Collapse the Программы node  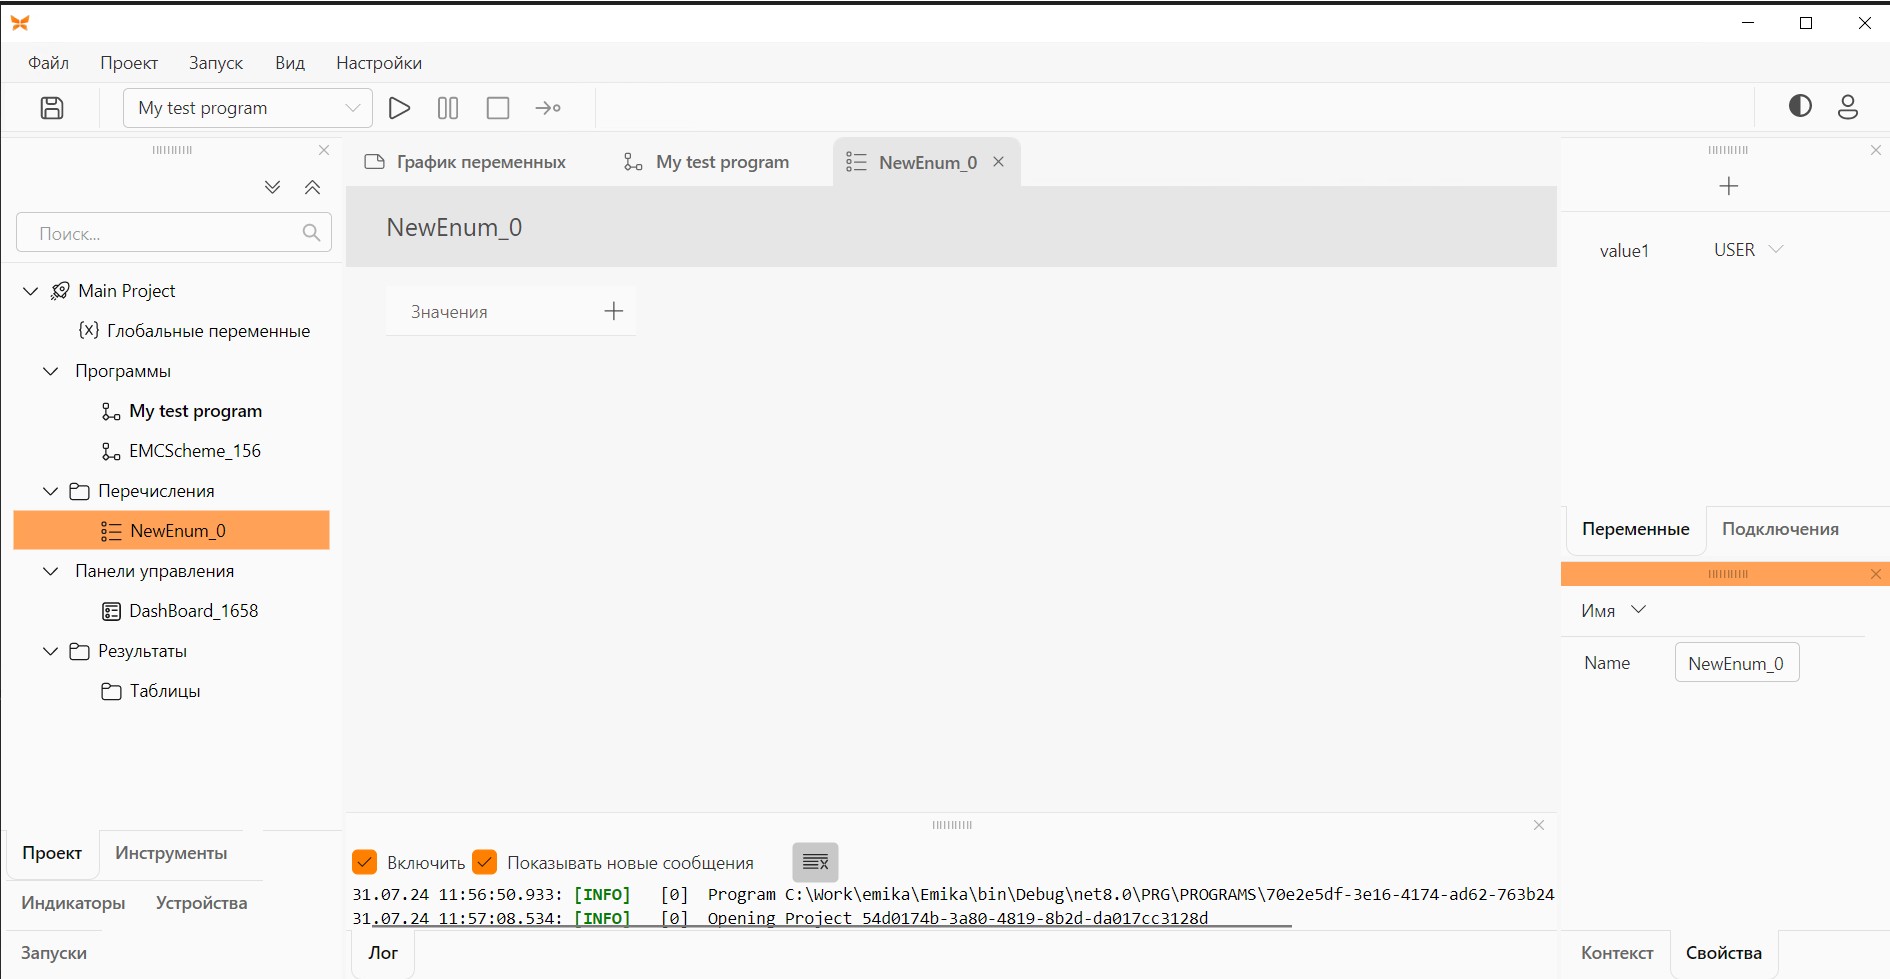point(50,371)
